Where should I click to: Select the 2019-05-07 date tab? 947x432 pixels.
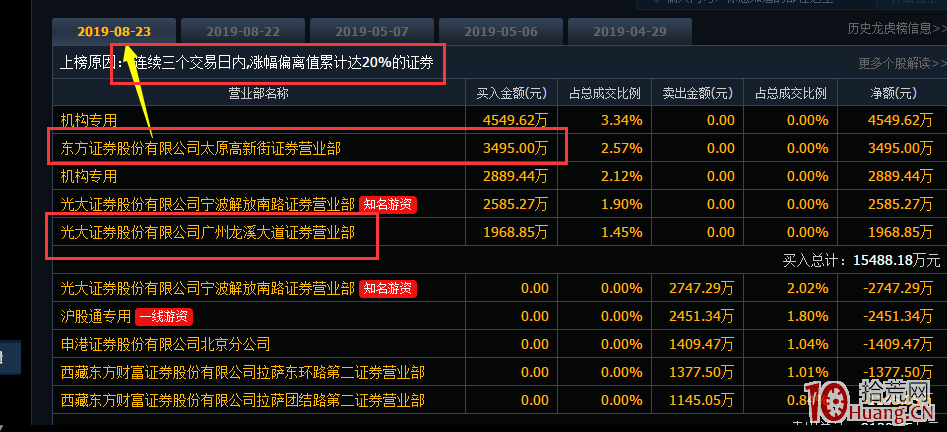372,31
